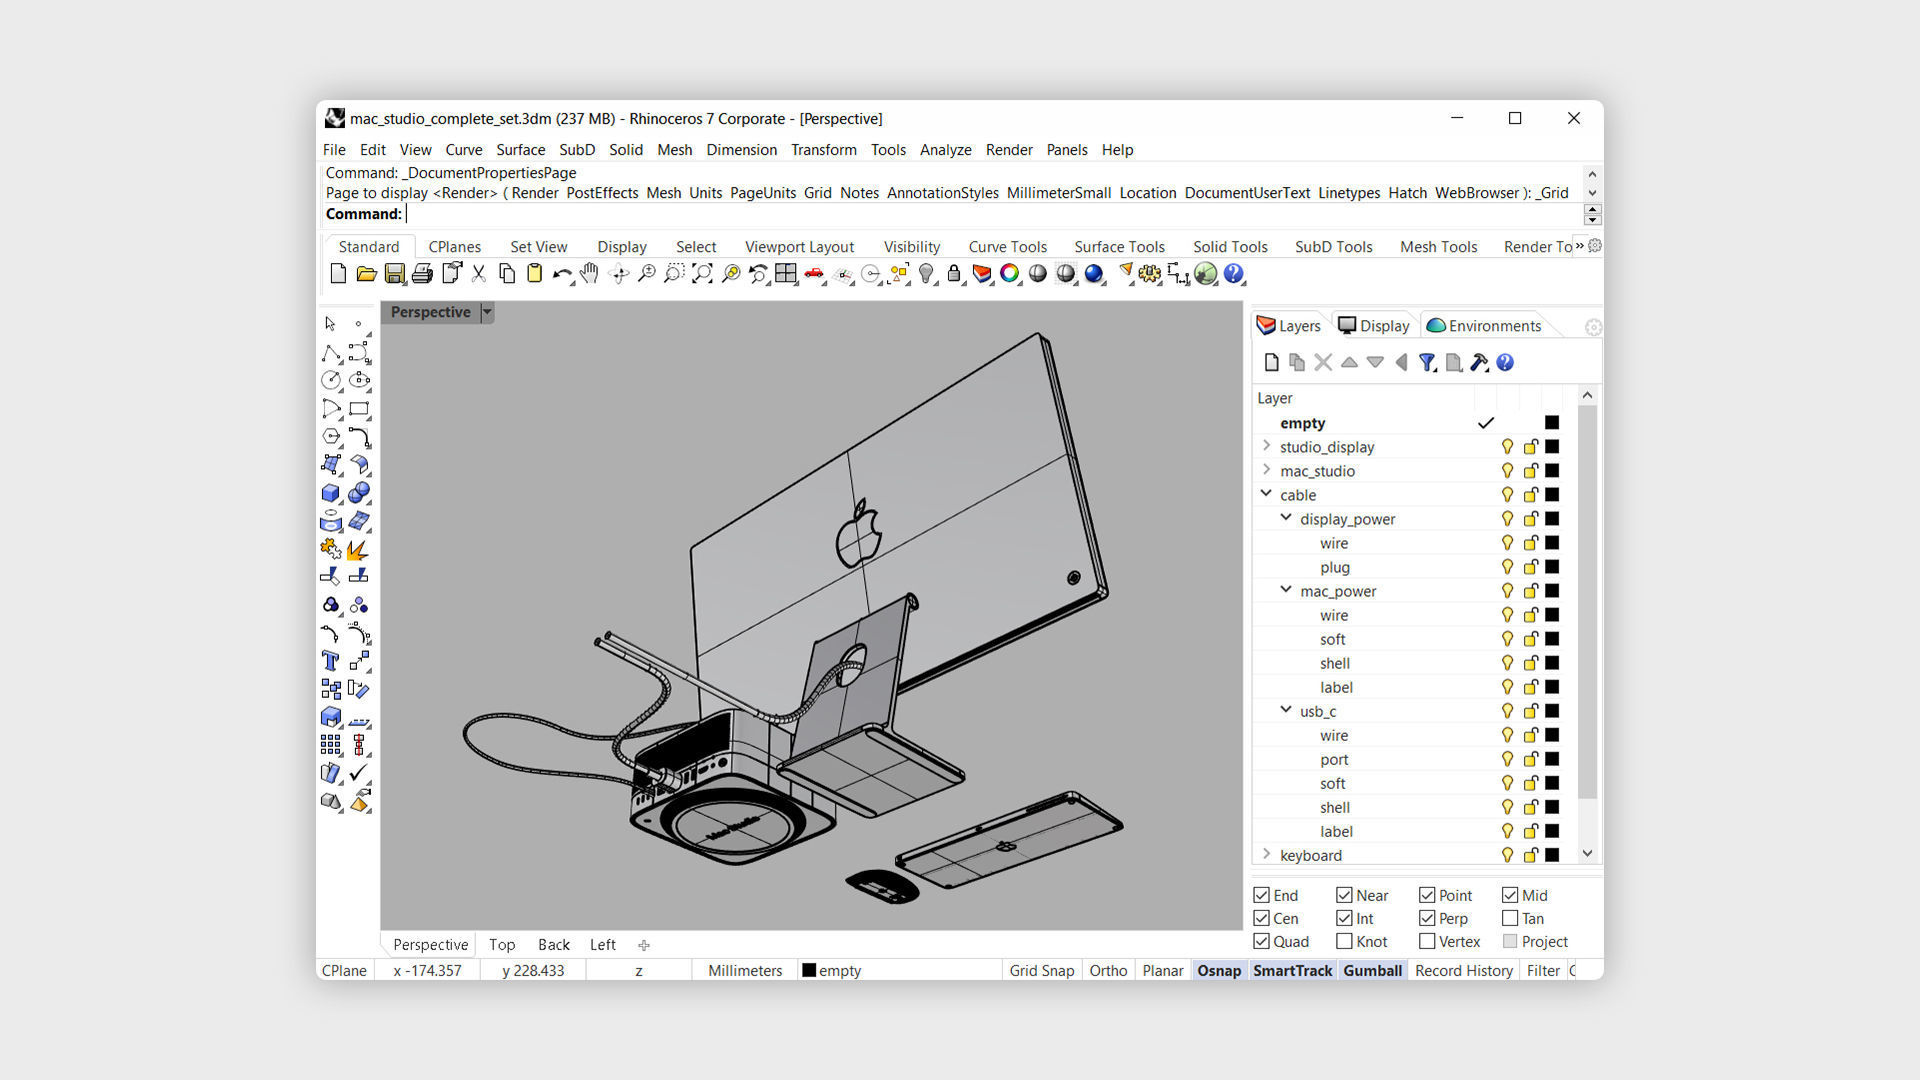The width and height of the screenshot is (1920, 1080).
Task: Click the New Layer icon in Layers panel
Action: (x=1272, y=363)
